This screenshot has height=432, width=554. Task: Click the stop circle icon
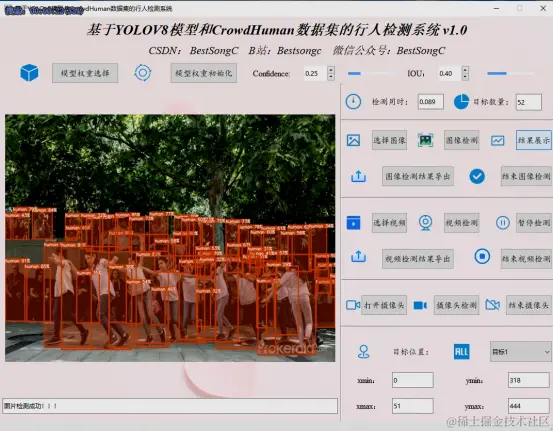pyautogui.click(x=482, y=256)
